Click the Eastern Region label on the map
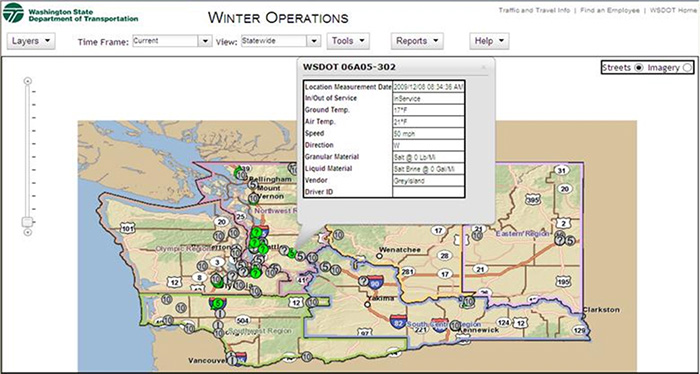The height and width of the screenshot is (374, 700). [x=524, y=233]
